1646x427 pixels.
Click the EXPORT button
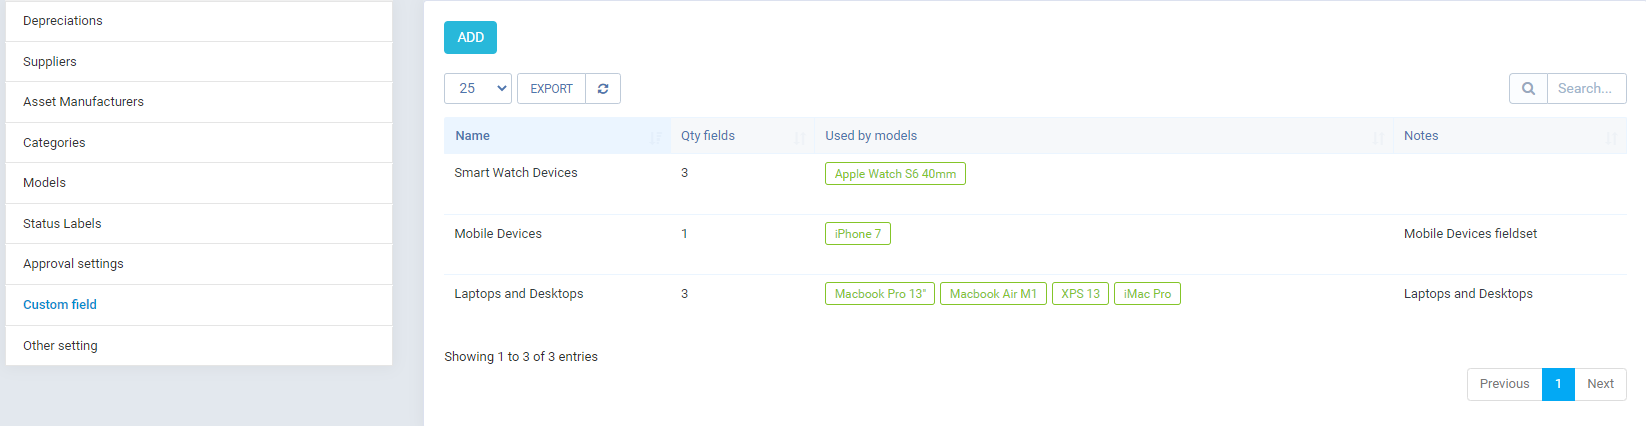[x=551, y=89]
